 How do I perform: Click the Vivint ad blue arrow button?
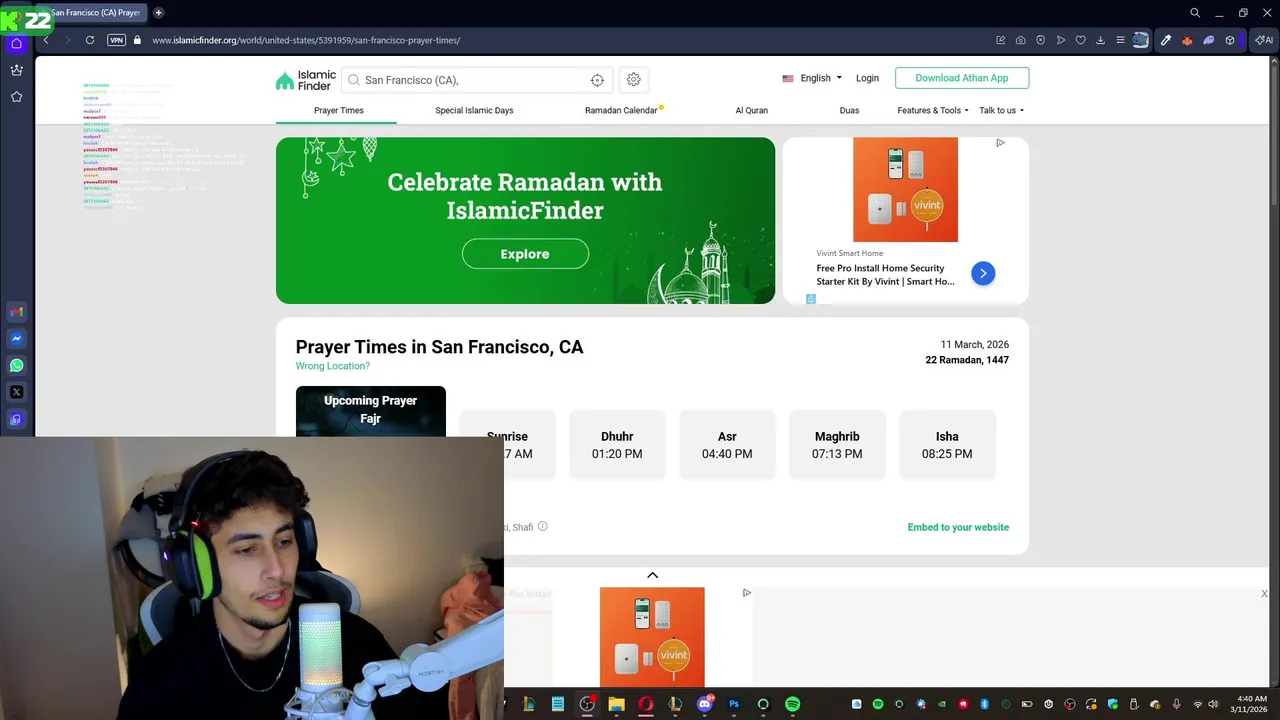click(x=983, y=273)
